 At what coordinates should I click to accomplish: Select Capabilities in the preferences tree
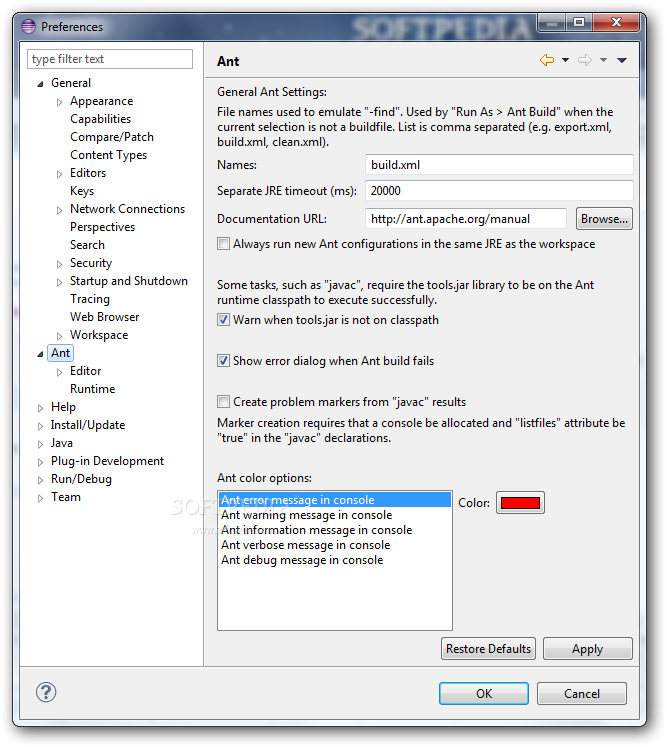[101, 119]
